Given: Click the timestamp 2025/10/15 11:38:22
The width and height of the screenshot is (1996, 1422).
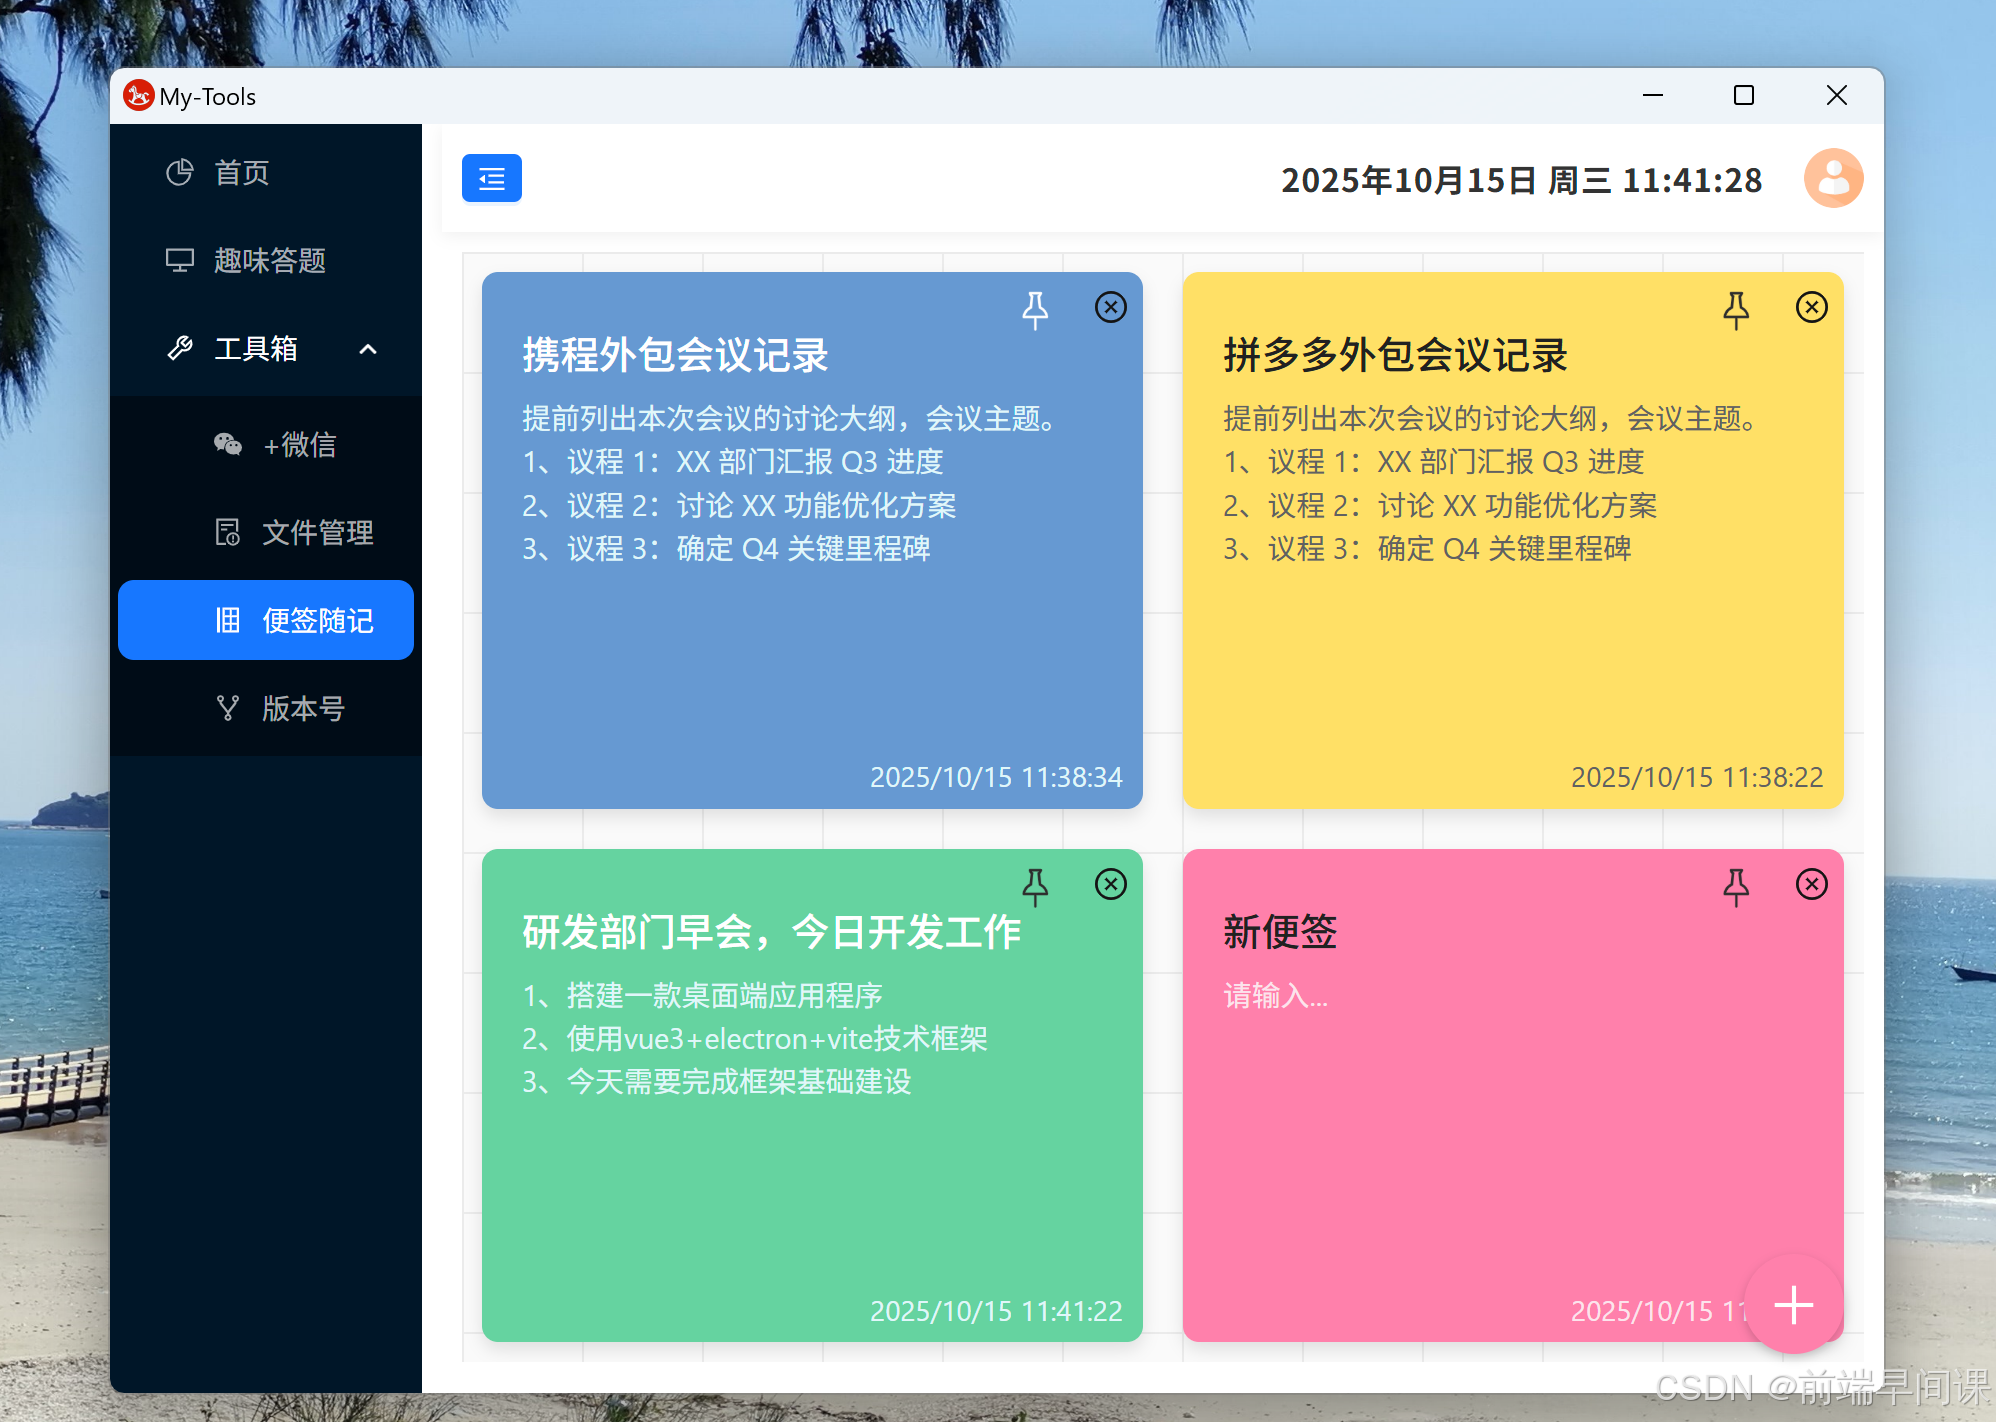Looking at the screenshot, I should click(x=1697, y=777).
